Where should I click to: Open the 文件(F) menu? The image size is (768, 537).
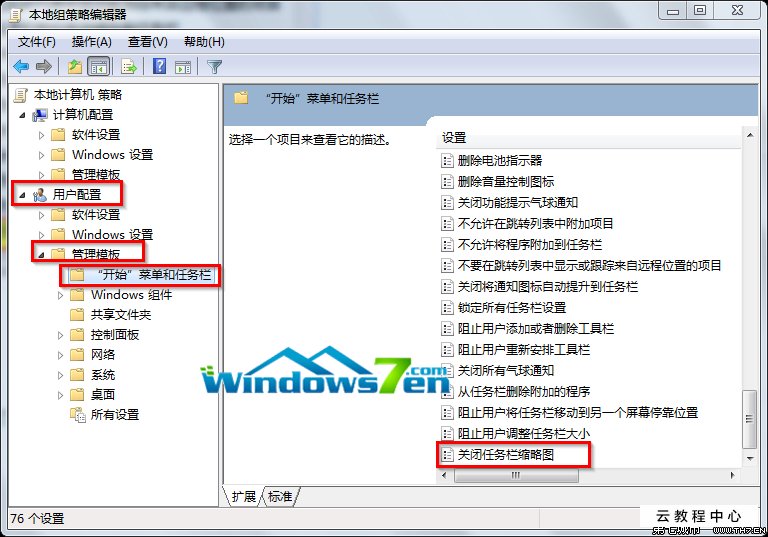point(37,42)
